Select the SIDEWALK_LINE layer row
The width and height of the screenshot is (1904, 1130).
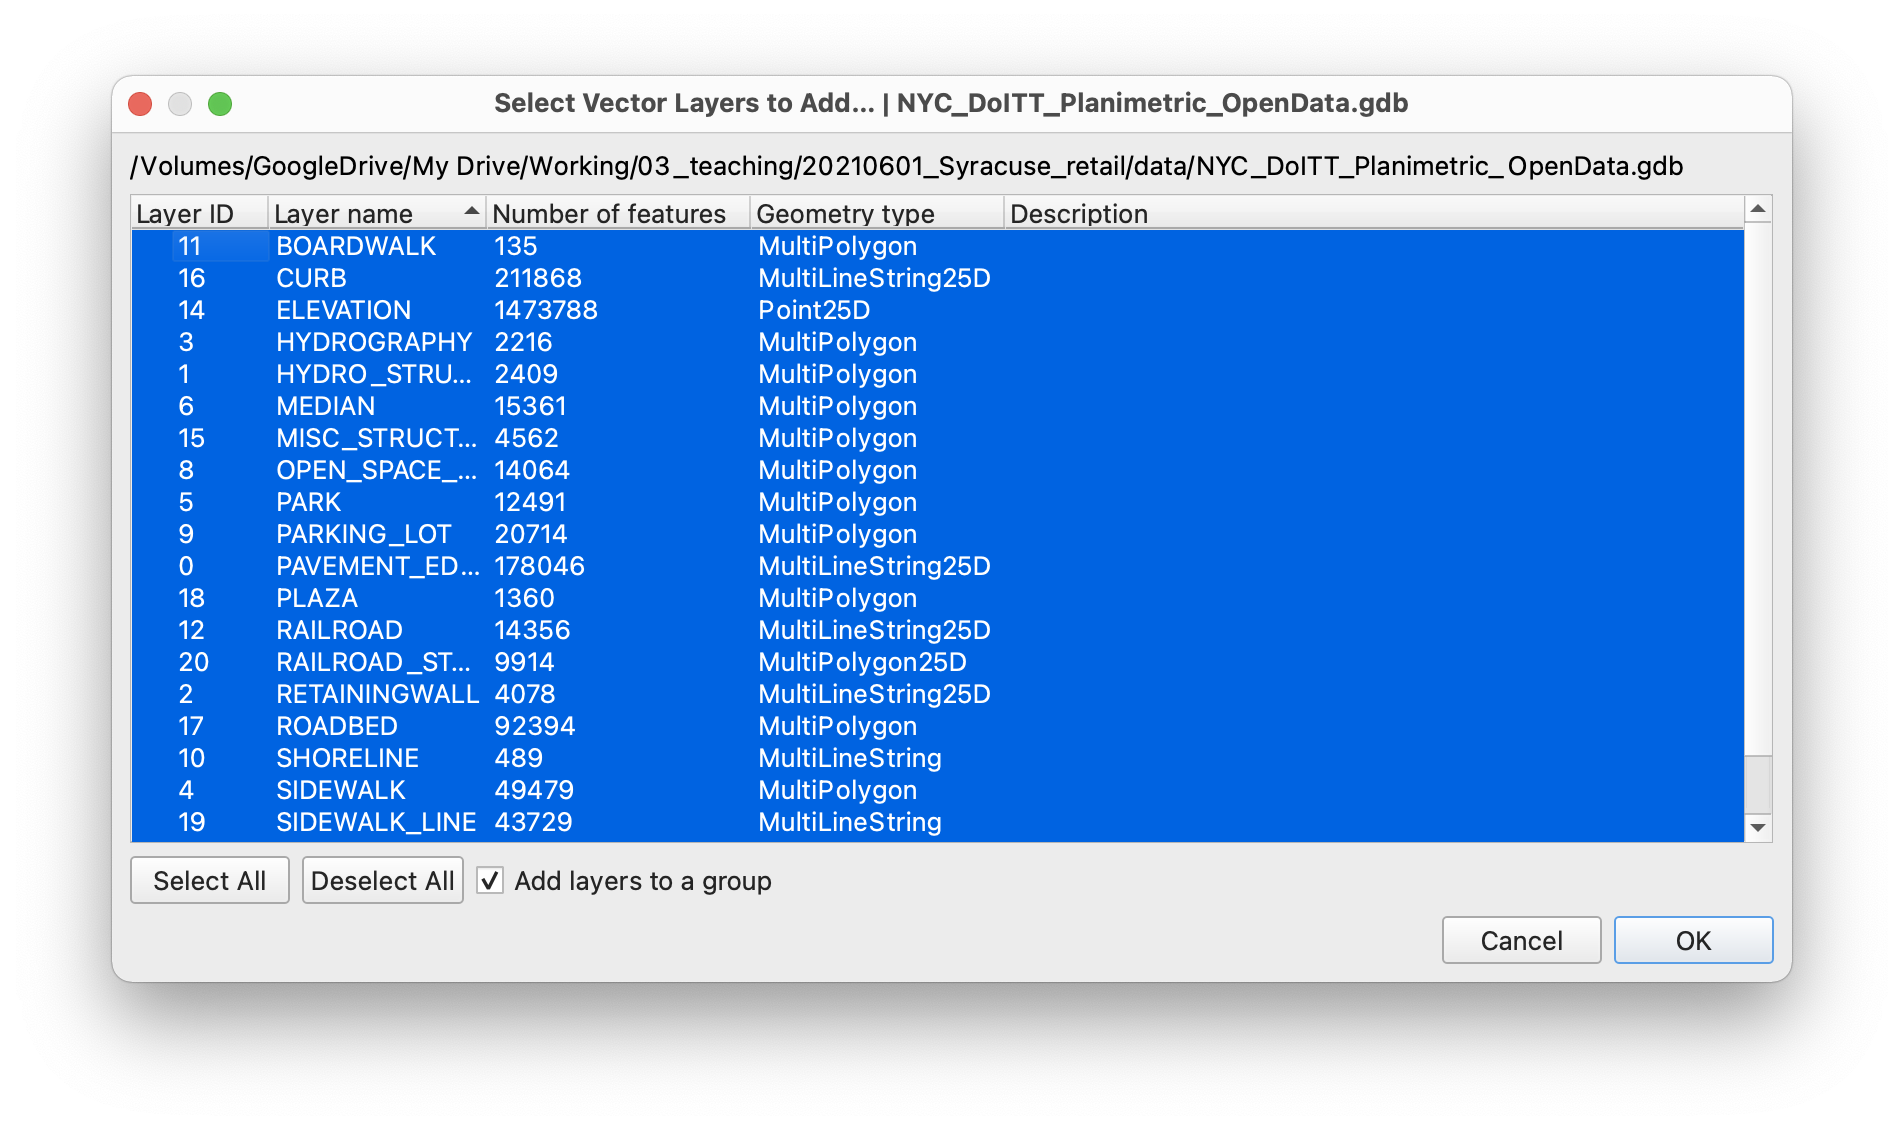pyautogui.click(x=375, y=822)
